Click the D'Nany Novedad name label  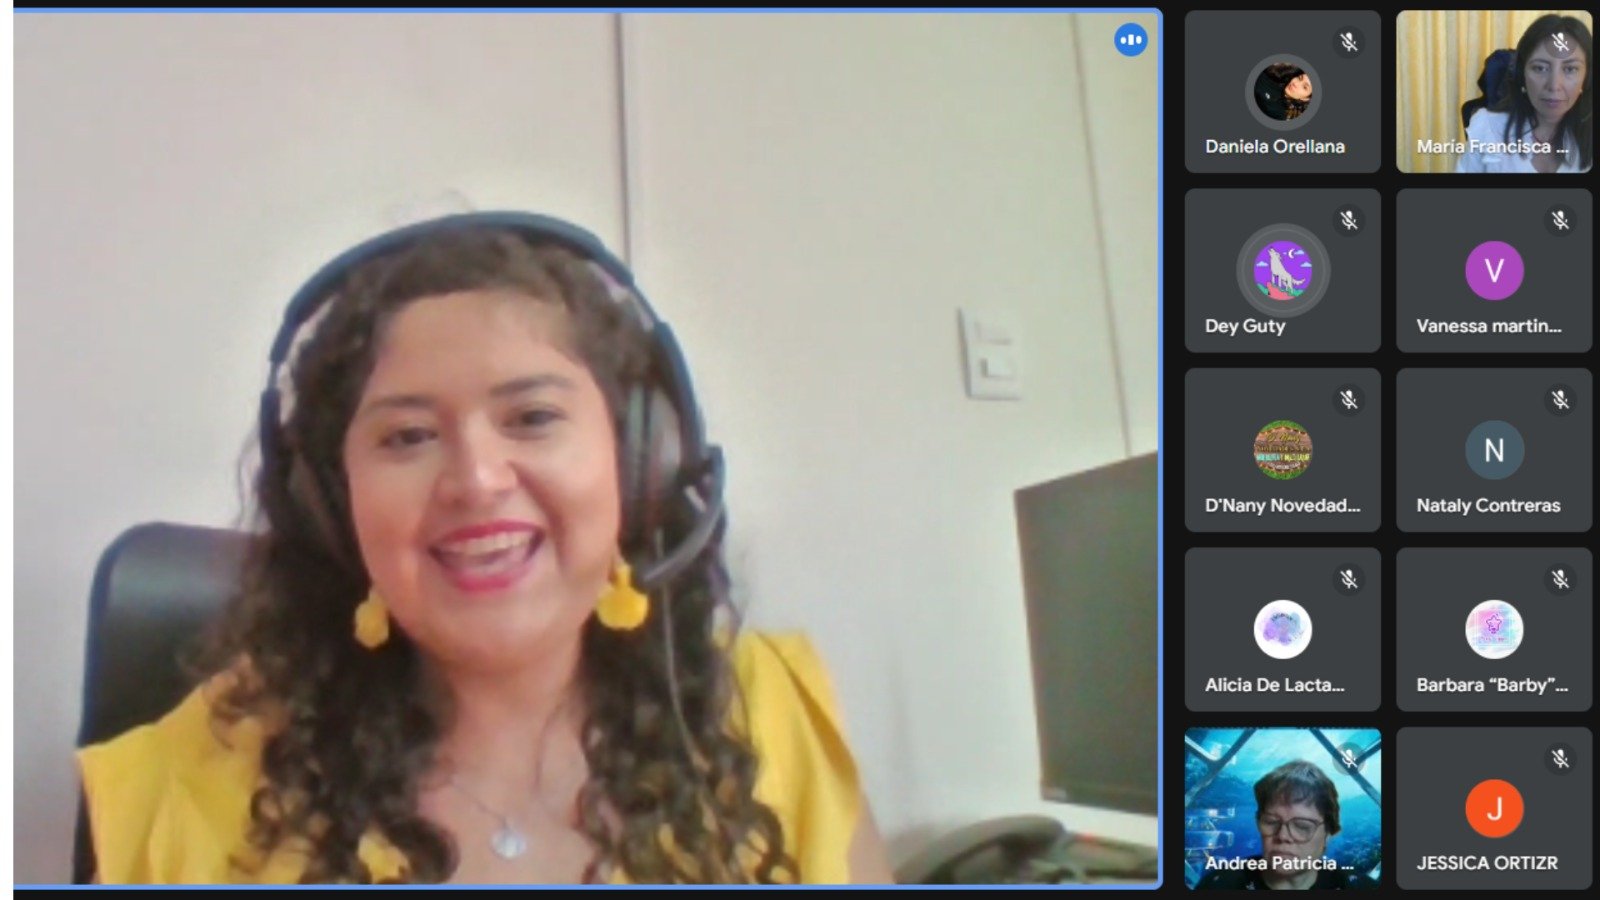[x=1282, y=506]
